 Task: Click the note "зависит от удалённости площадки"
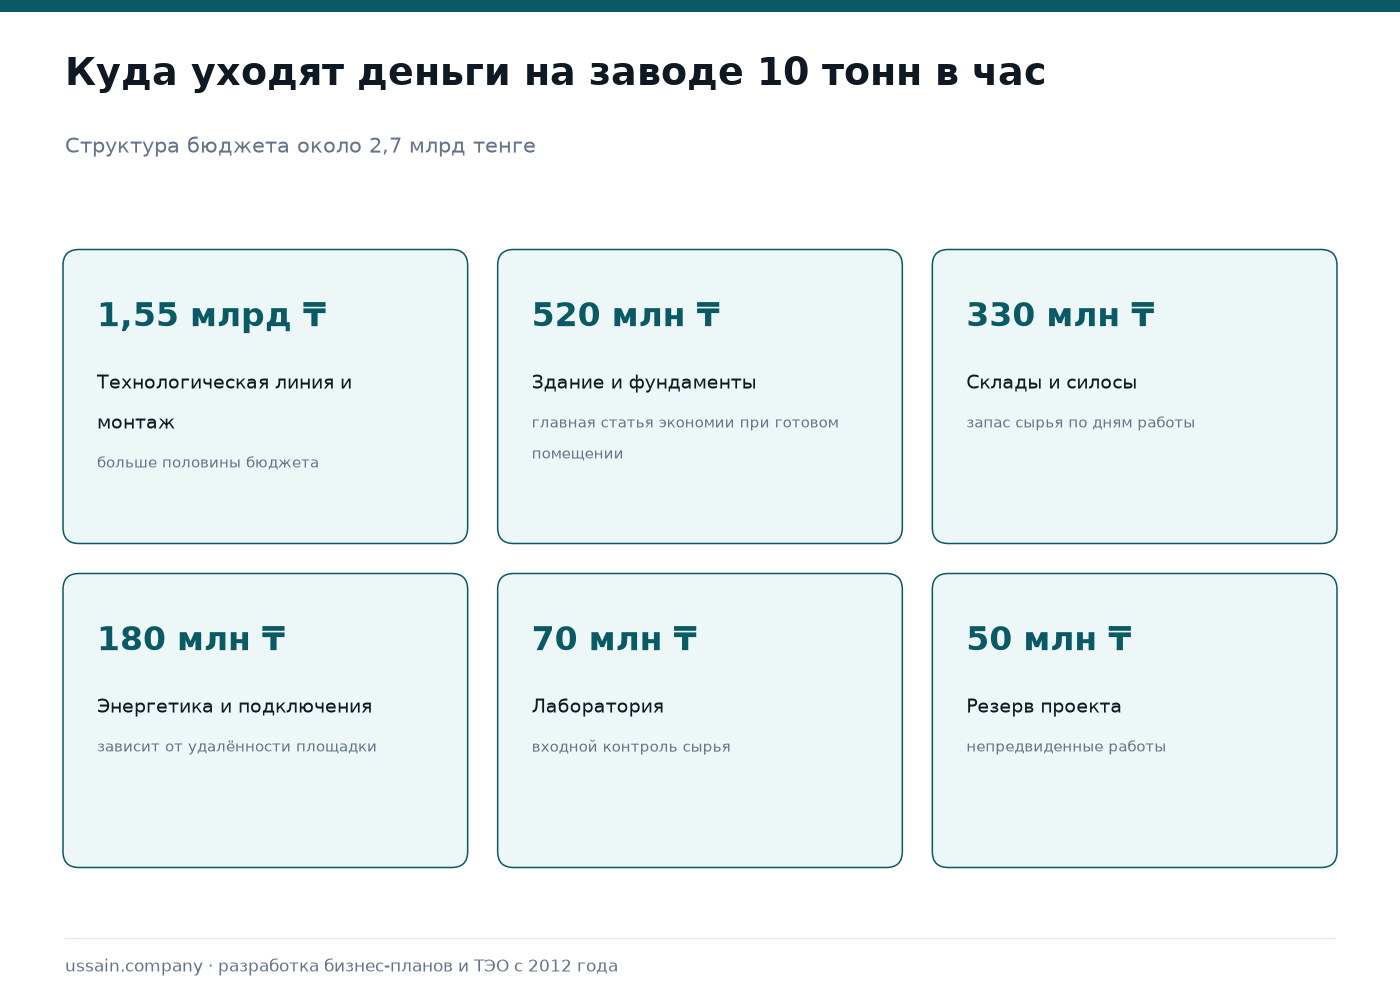click(237, 746)
